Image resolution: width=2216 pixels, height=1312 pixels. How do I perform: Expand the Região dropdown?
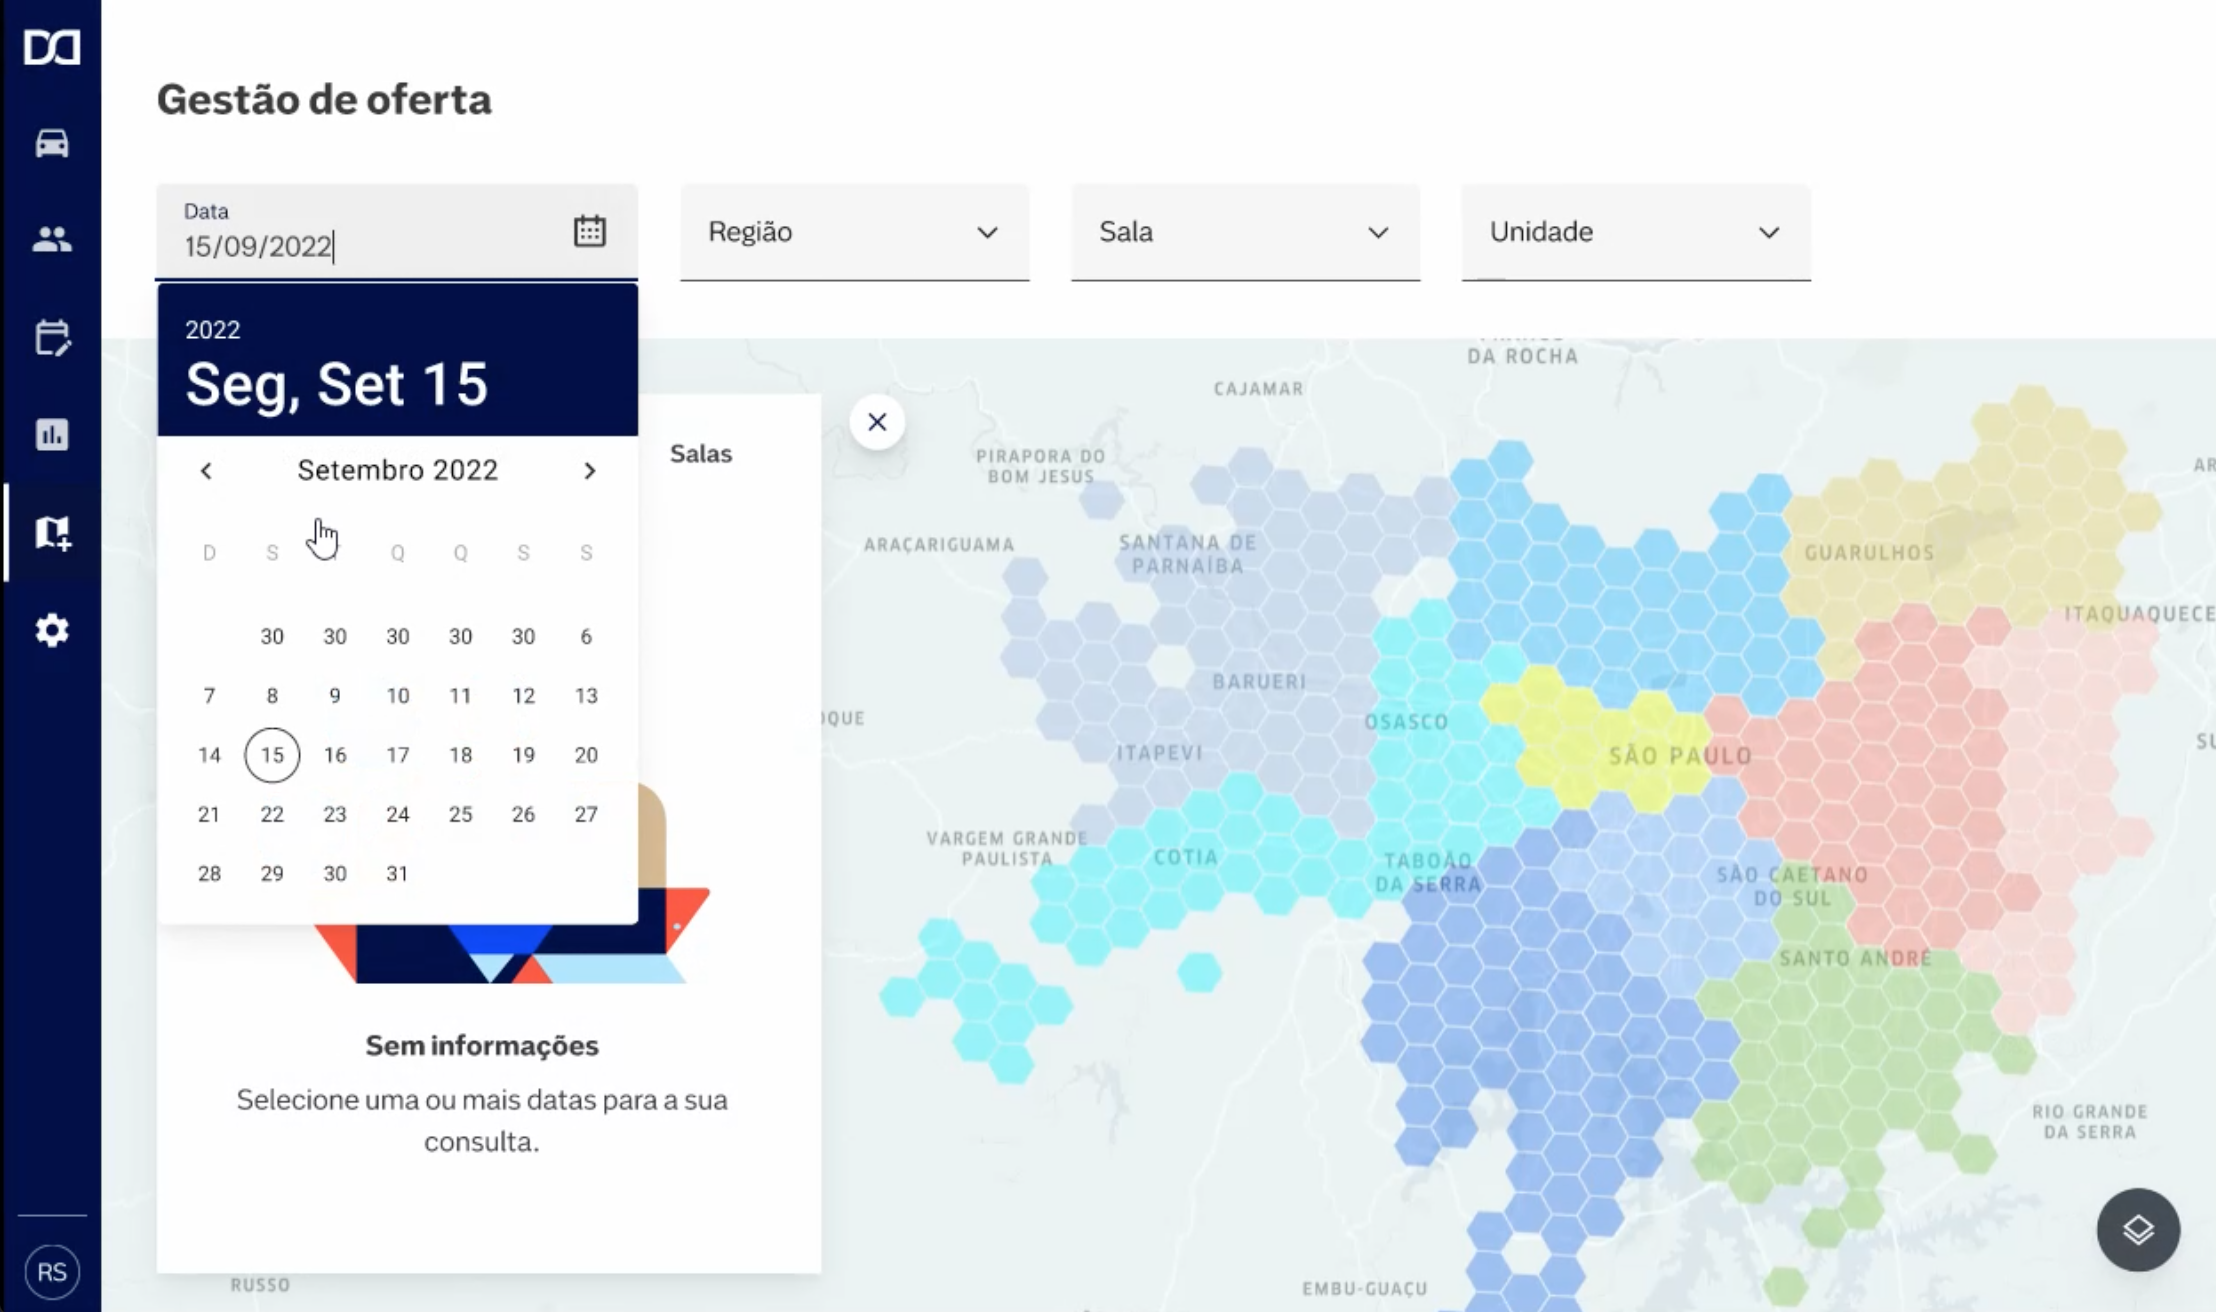[854, 232]
